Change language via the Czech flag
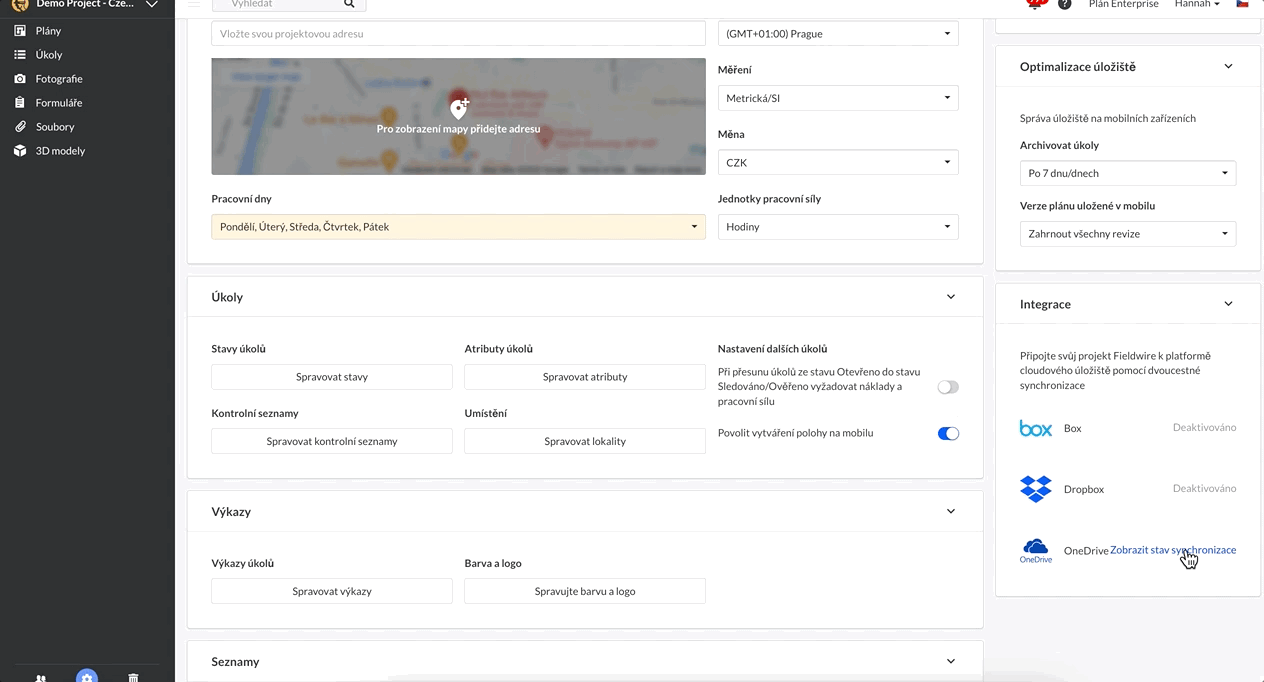 (1243, 4)
